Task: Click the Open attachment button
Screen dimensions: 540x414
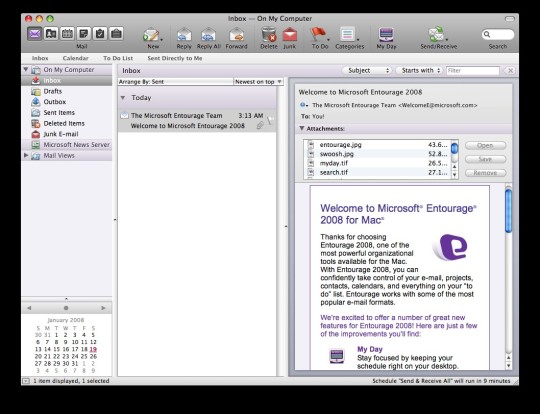Action: [x=485, y=145]
